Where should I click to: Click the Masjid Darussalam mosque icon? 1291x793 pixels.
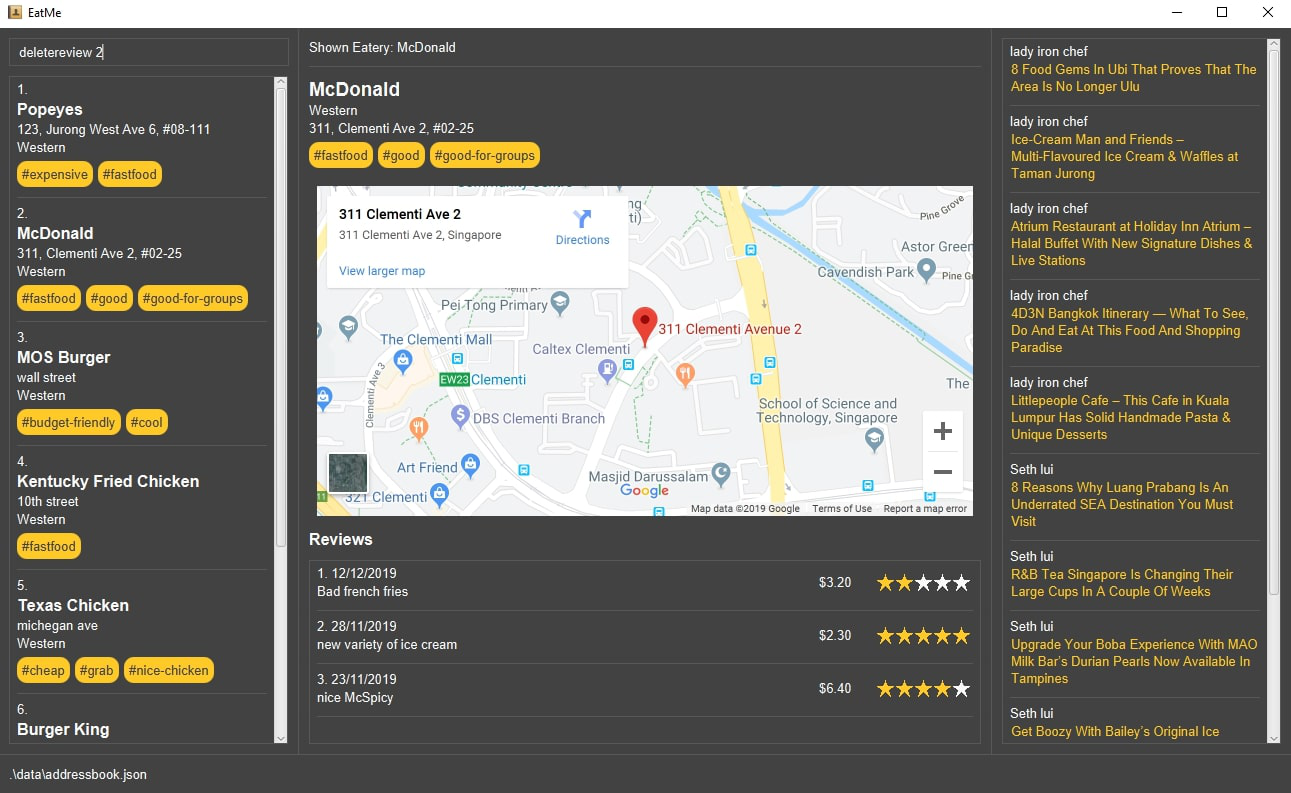[x=721, y=473]
